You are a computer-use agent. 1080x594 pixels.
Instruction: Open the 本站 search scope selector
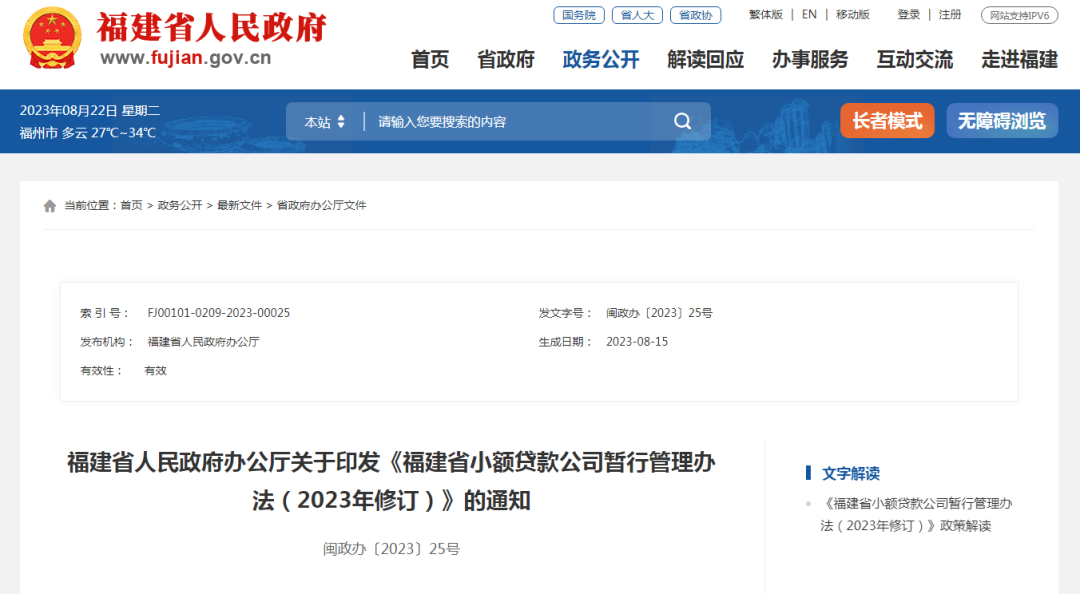pos(323,121)
